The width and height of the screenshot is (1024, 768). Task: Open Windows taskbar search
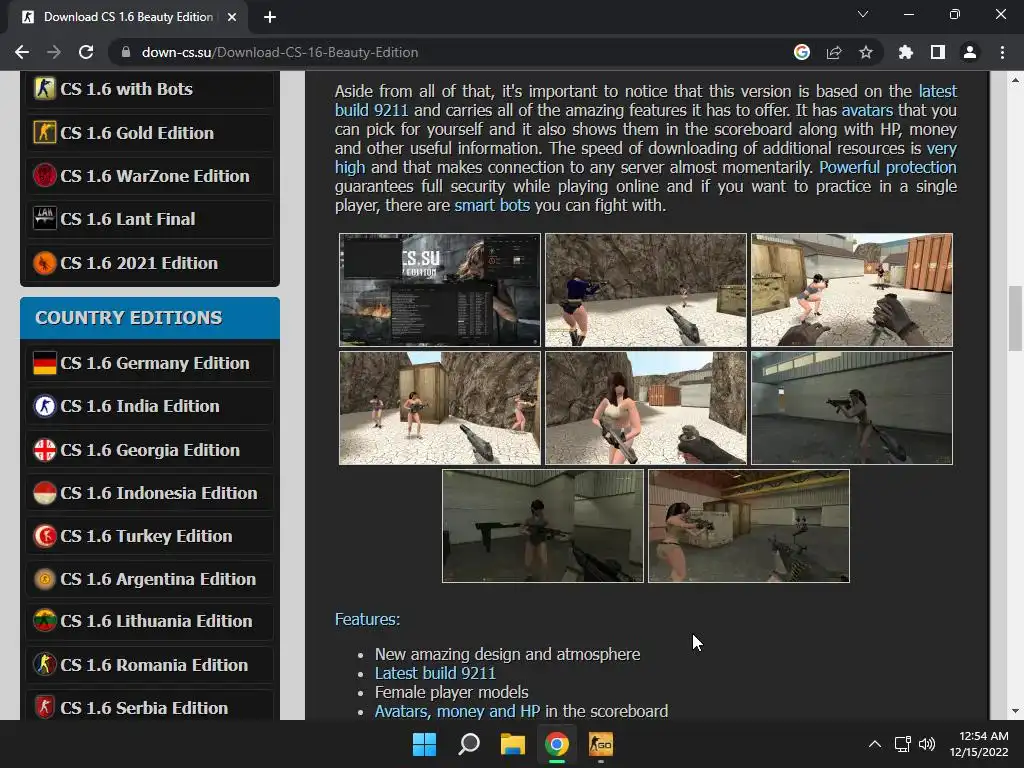(x=469, y=744)
